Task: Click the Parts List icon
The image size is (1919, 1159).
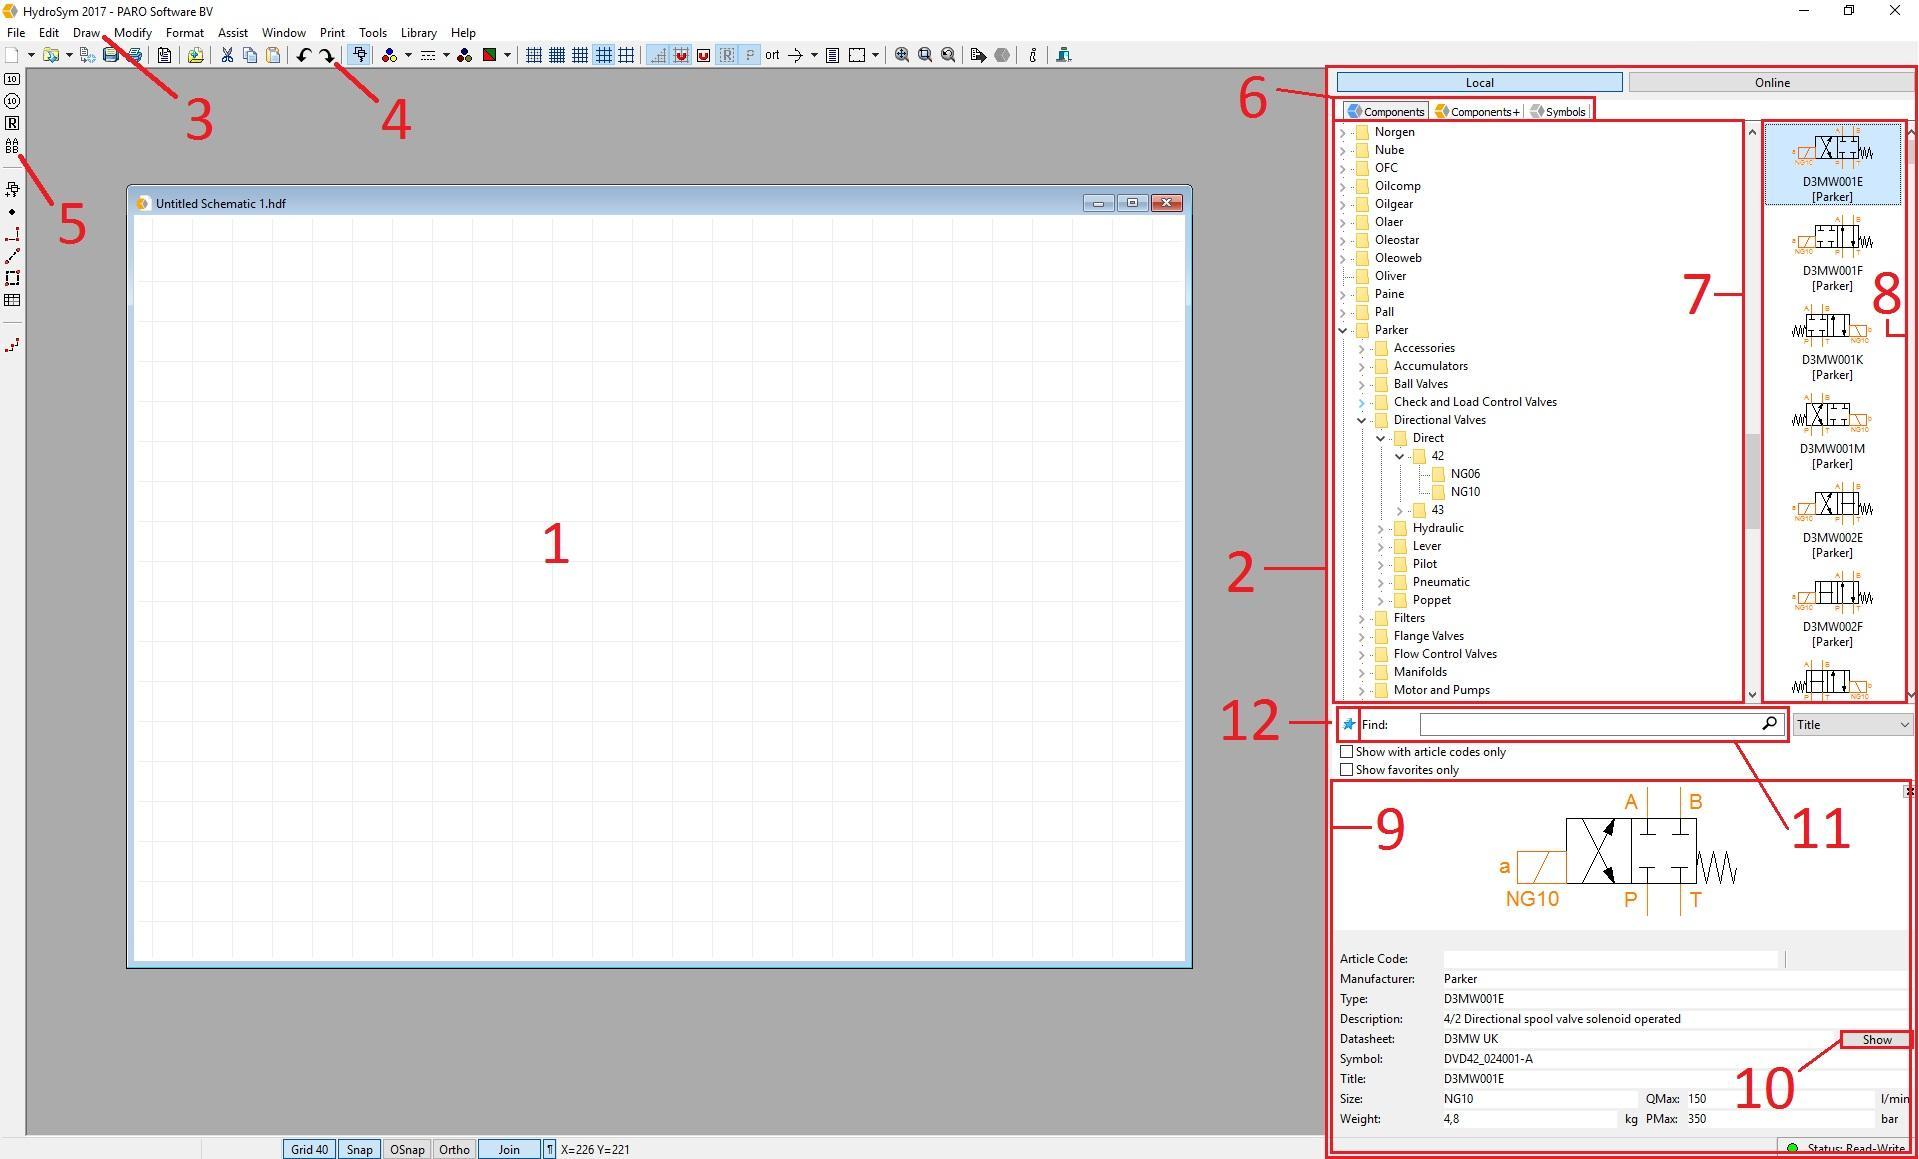Action: pyautogui.click(x=833, y=55)
